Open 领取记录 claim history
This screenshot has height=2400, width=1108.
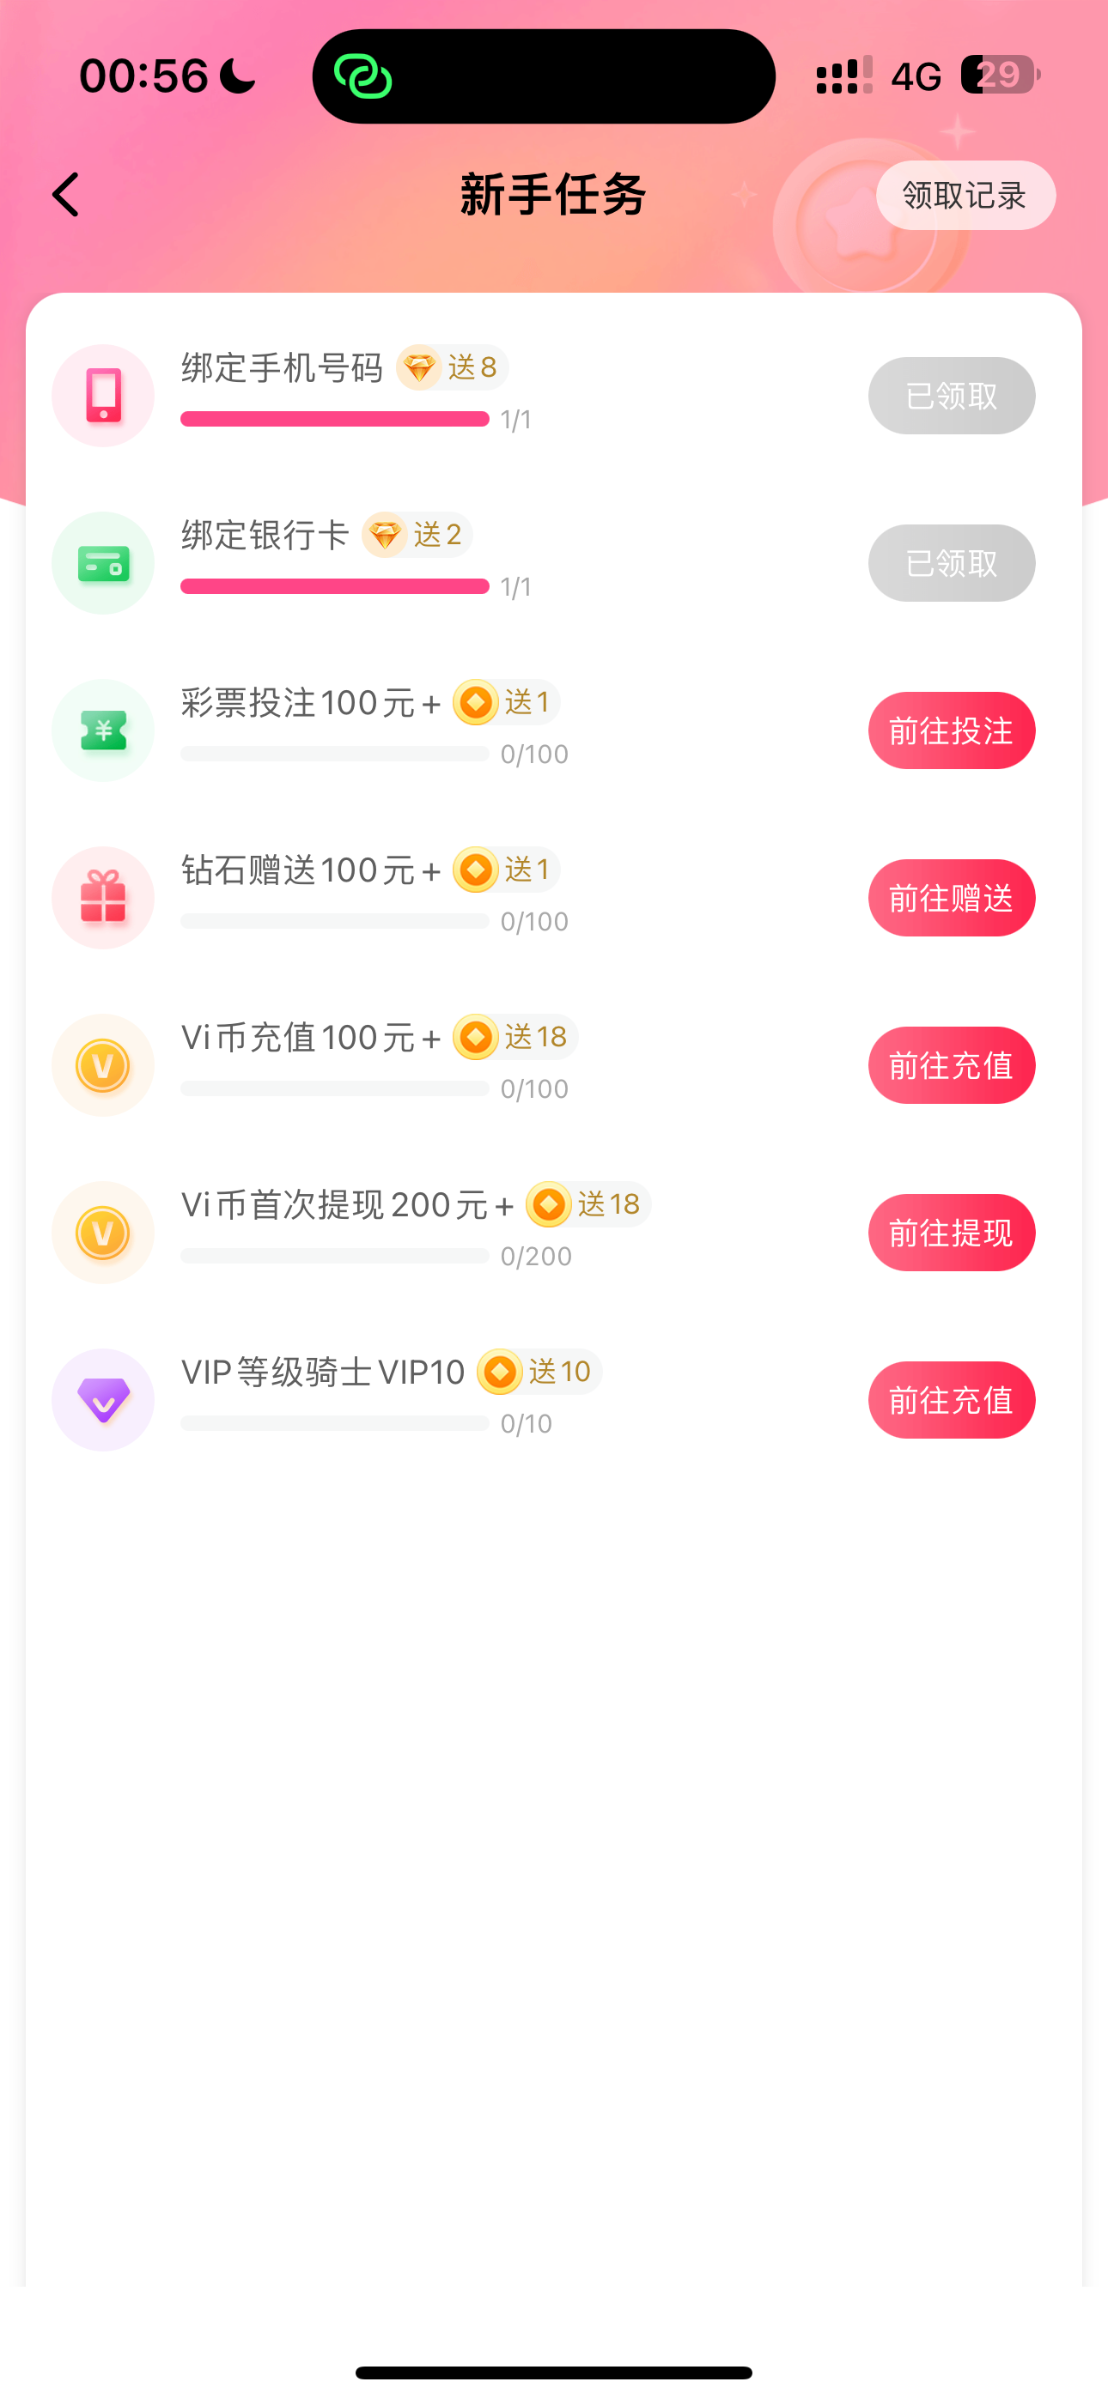point(965,196)
